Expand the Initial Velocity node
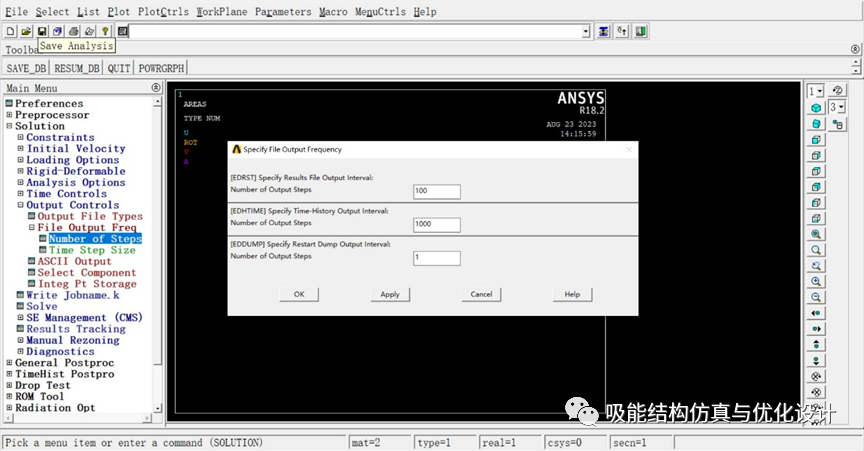The image size is (864, 451). pos(20,148)
